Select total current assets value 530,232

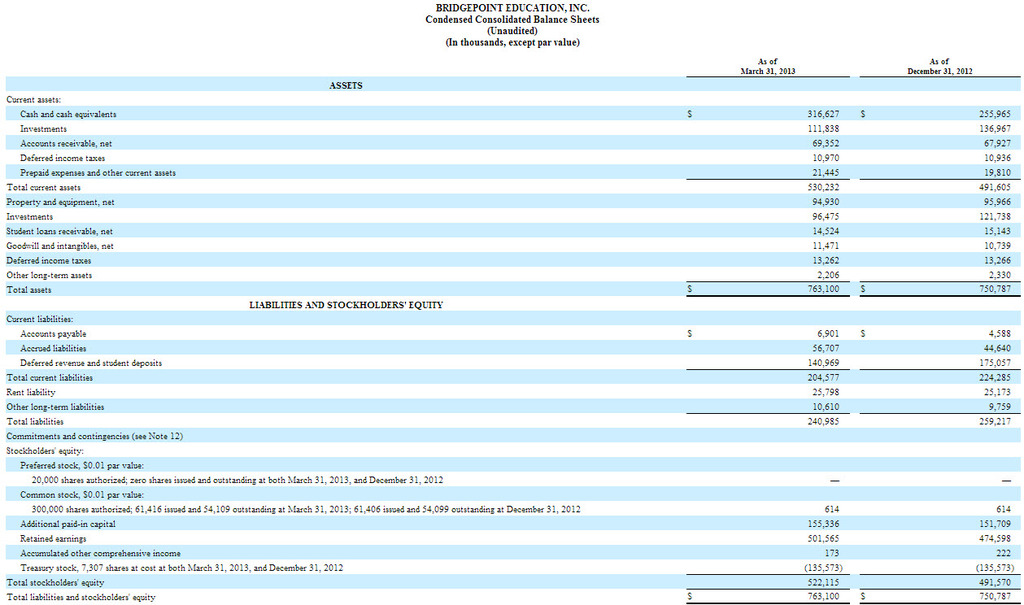[824, 188]
